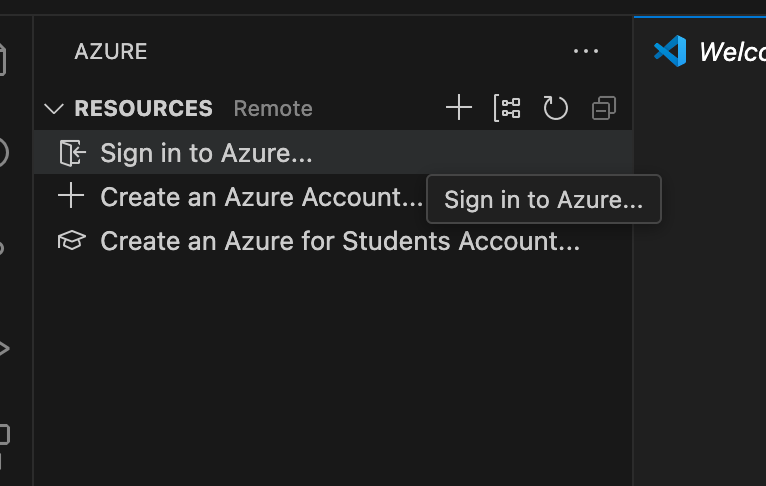Switch to the Welcome editor tab
This screenshot has height=486, width=766.
pos(730,51)
